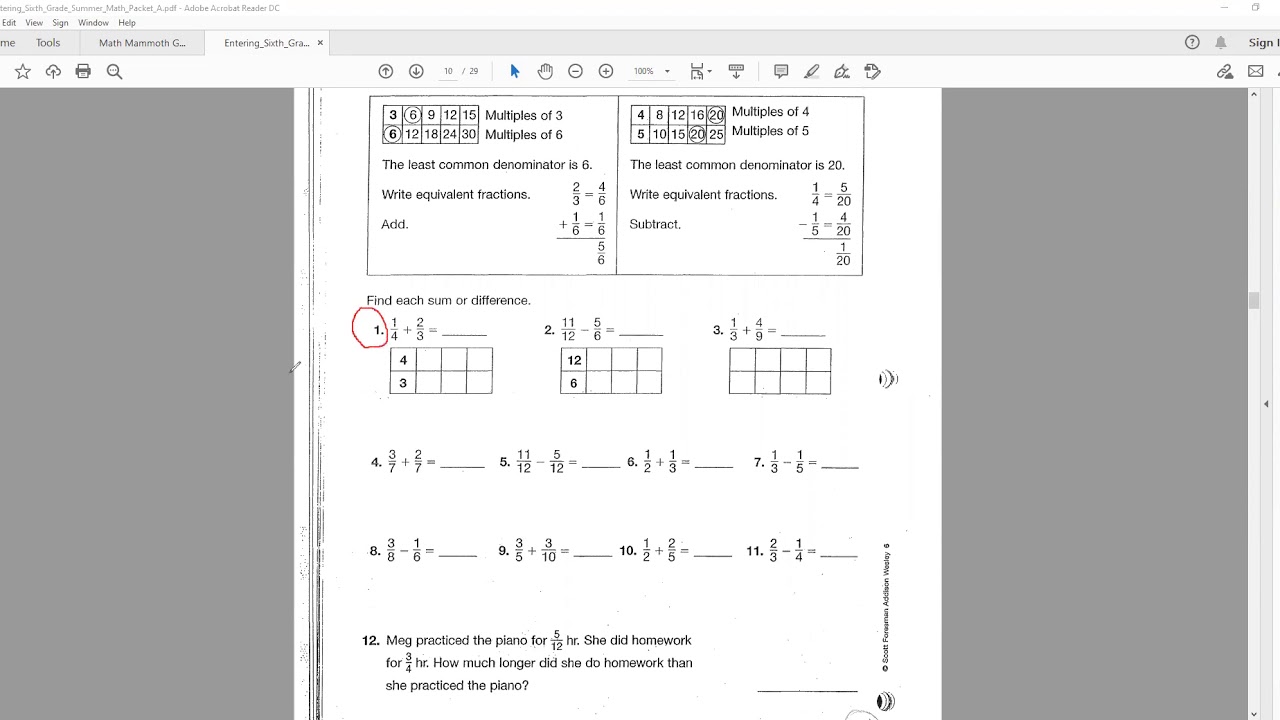Add a comment sticky note
The image size is (1280, 720).
point(781,71)
